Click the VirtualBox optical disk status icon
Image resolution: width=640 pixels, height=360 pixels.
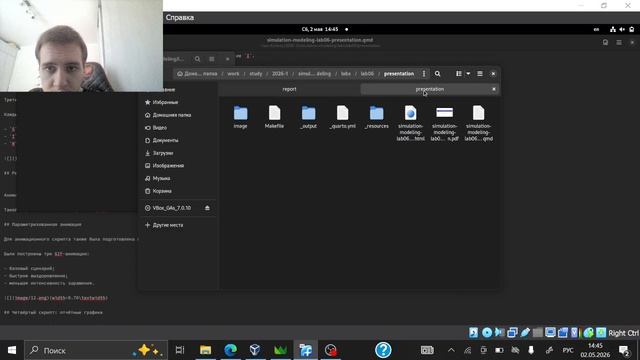click(x=487, y=333)
